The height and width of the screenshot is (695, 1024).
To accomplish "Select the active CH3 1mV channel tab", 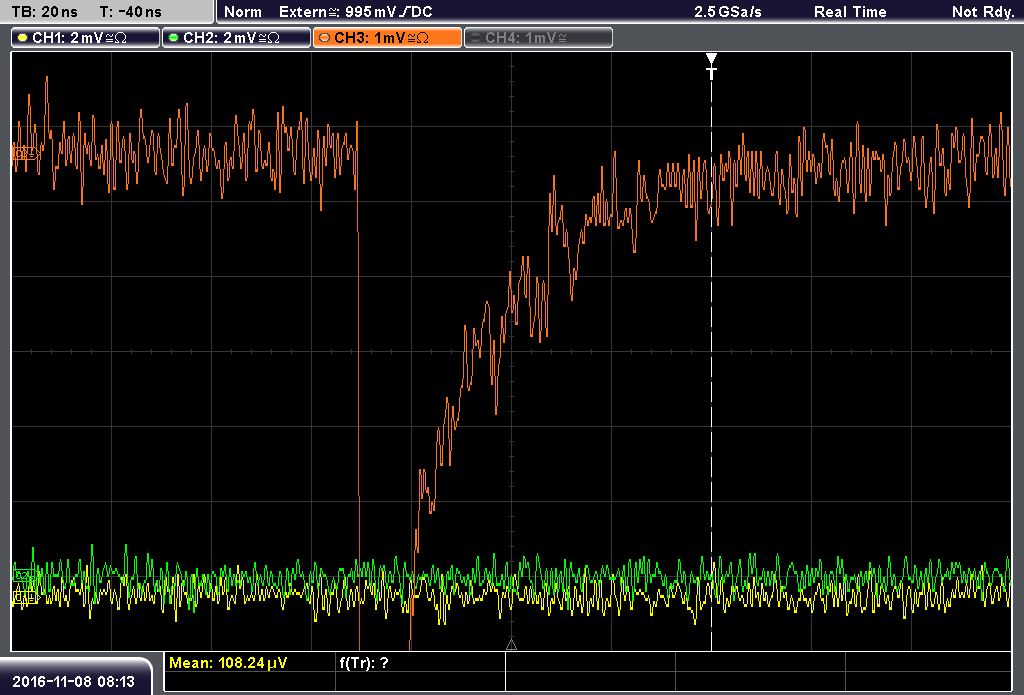I will pos(387,38).
